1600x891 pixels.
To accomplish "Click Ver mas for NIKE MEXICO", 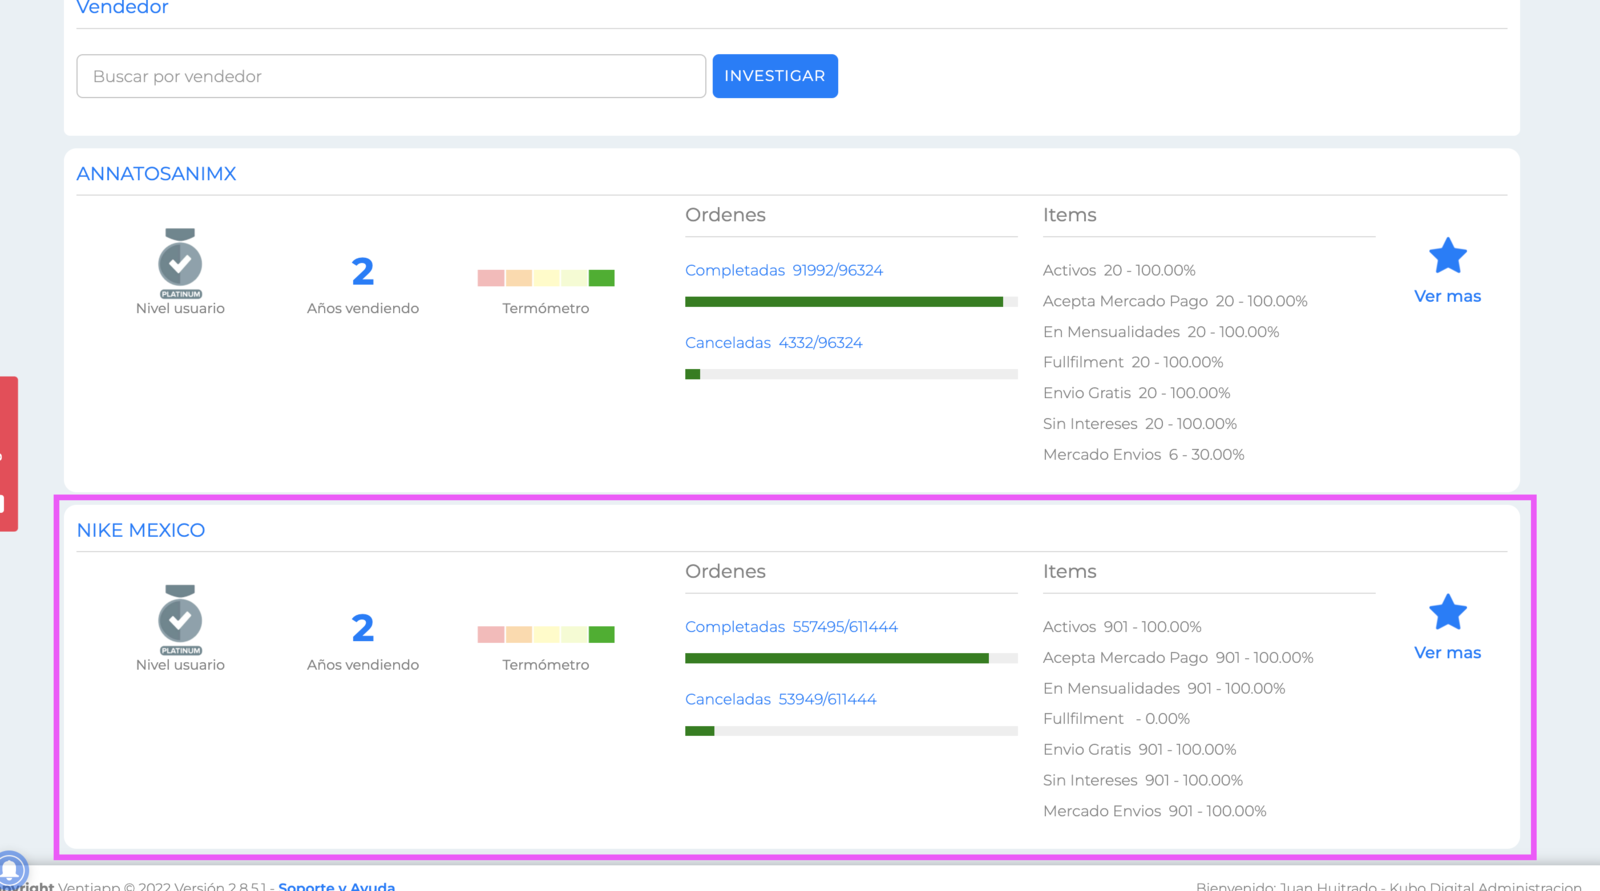I will [1447, 652].
